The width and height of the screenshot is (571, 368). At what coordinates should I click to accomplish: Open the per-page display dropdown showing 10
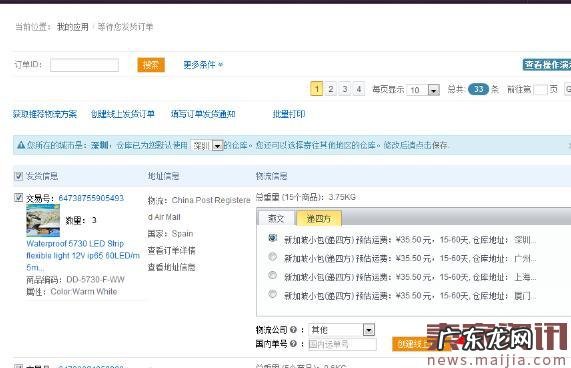(x=423, y=90)
